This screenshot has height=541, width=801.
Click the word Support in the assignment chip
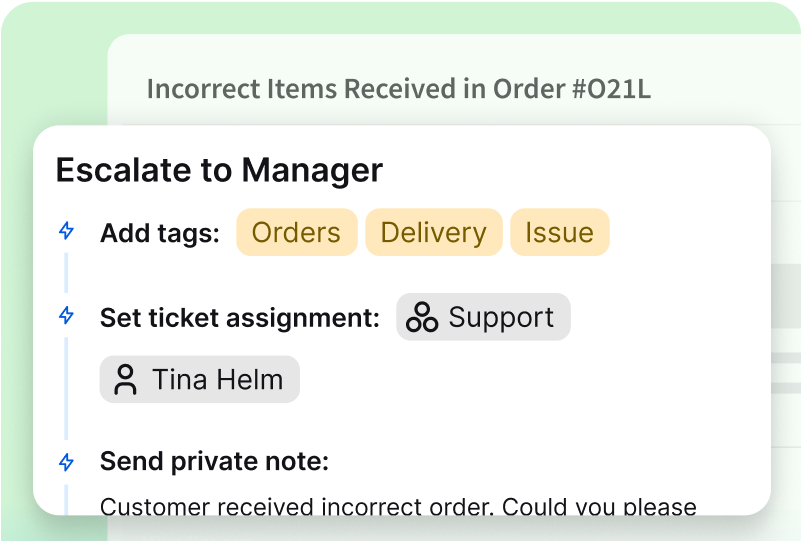coord(500,317)
